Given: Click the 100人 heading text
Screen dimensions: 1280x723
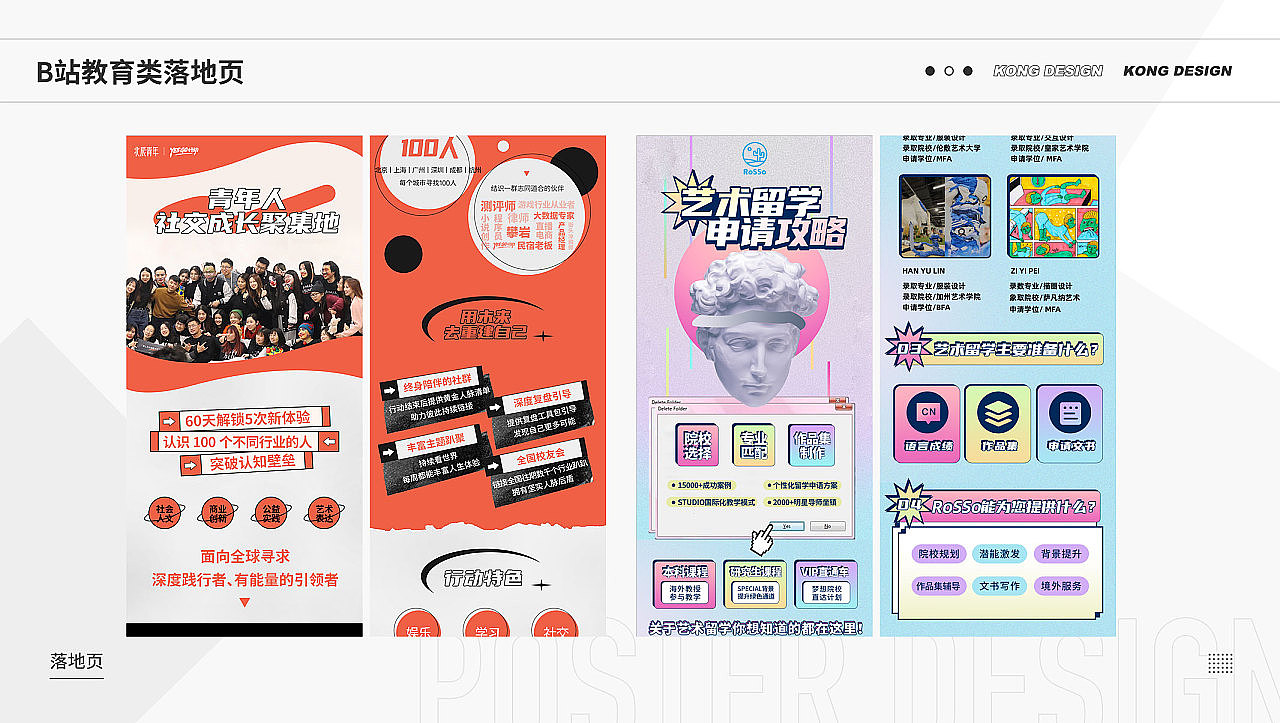Looking at the screenshot, I should click(x=428, y=149).
